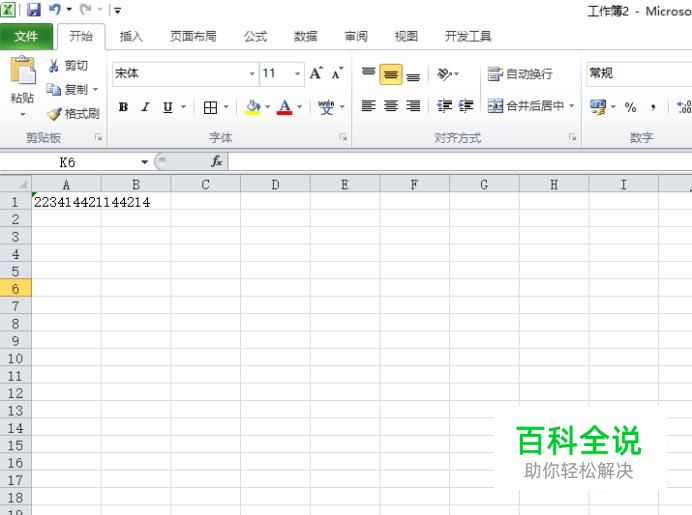Open customize quick access toolbar dropdown
692x515 pixels.
click(x=117, y=10)
